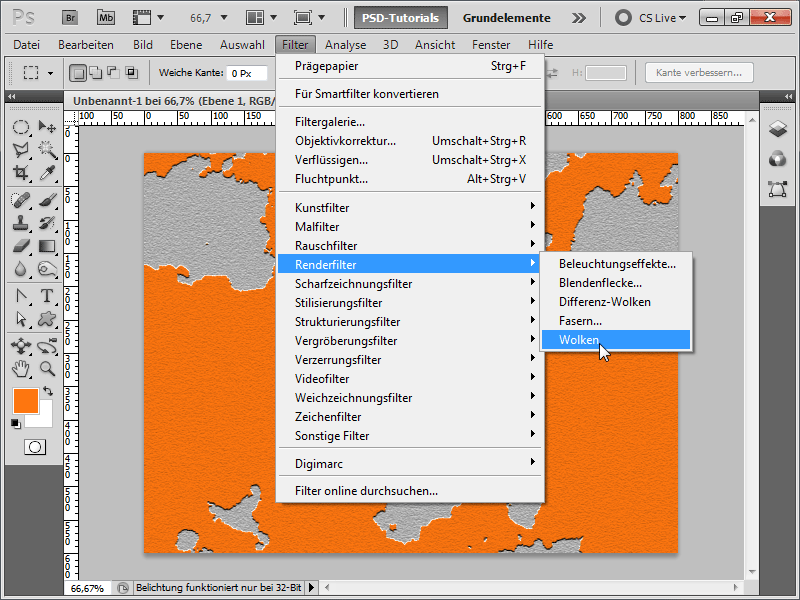Open the Verflüssigen... filter
Screen dimensions: 800x600
410,160
